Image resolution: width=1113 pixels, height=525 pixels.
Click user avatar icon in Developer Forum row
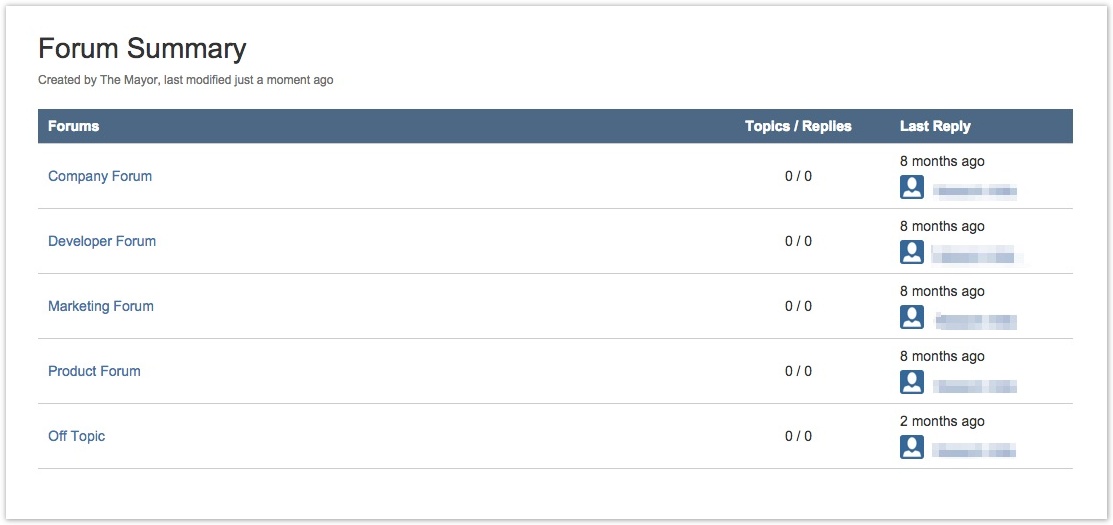[x=911, y=253]
